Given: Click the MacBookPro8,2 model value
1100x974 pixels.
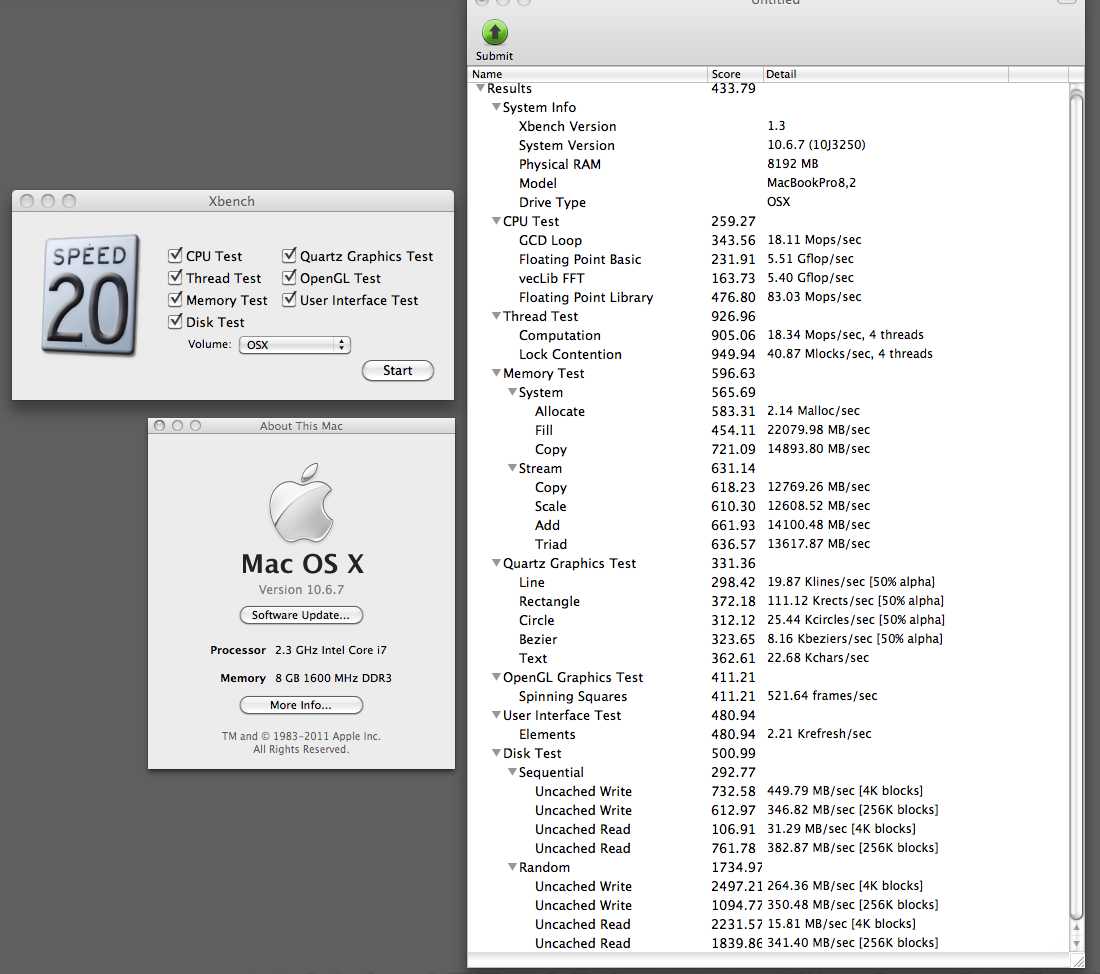Looking at the screenshot, I should coord(811,182).
